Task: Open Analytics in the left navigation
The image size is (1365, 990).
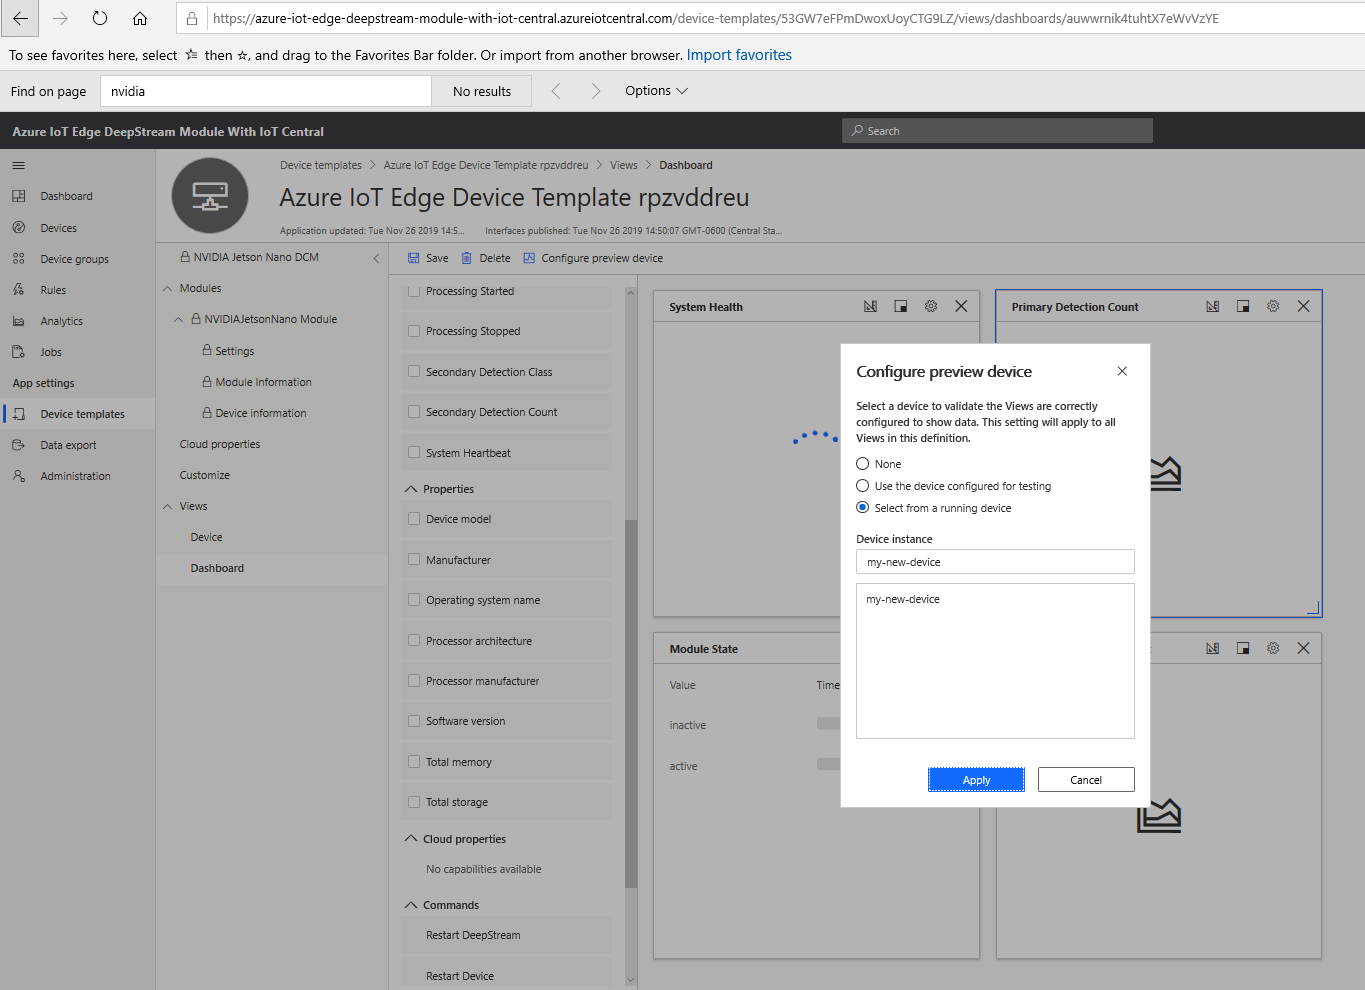Action: click(61, 321)
